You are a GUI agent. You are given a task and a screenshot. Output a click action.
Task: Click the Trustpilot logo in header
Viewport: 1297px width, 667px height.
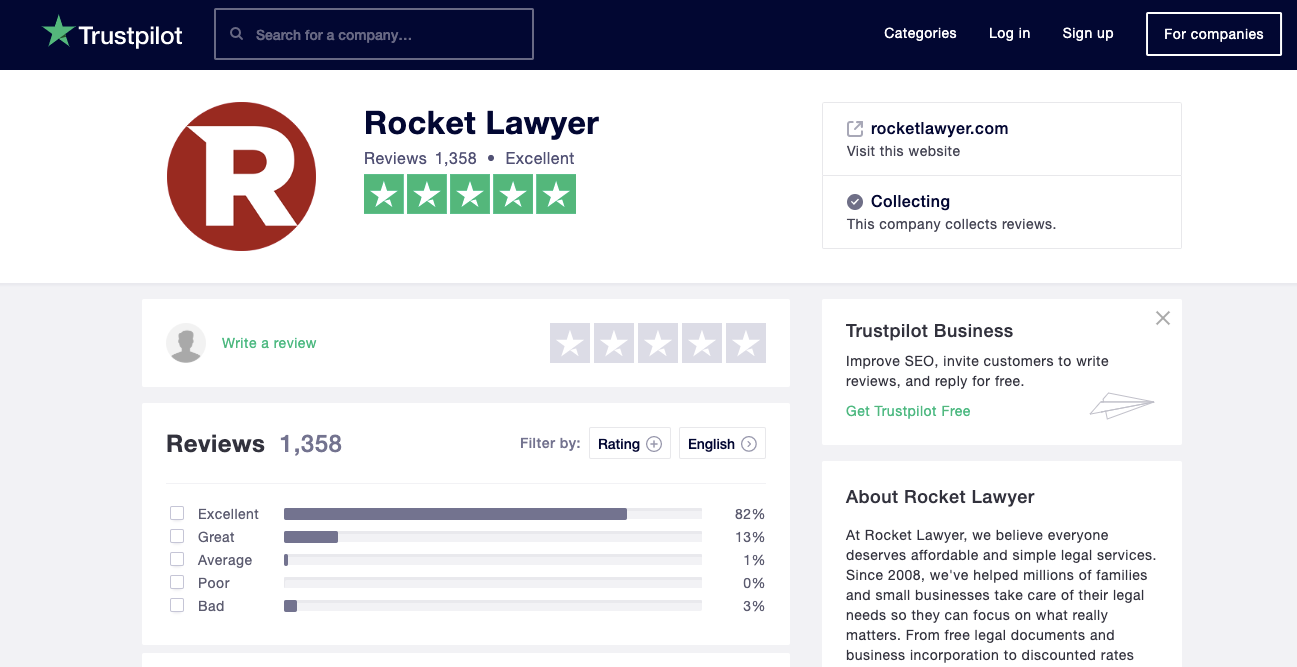[112, 33]
